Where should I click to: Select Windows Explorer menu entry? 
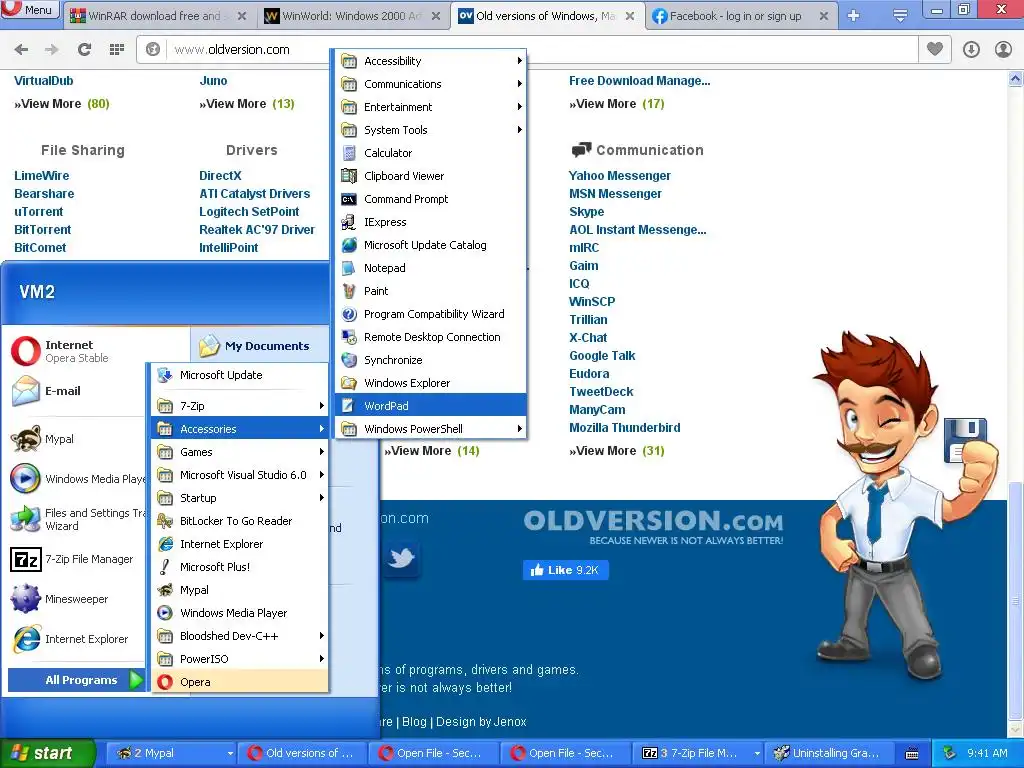click(x=430, y=383)
